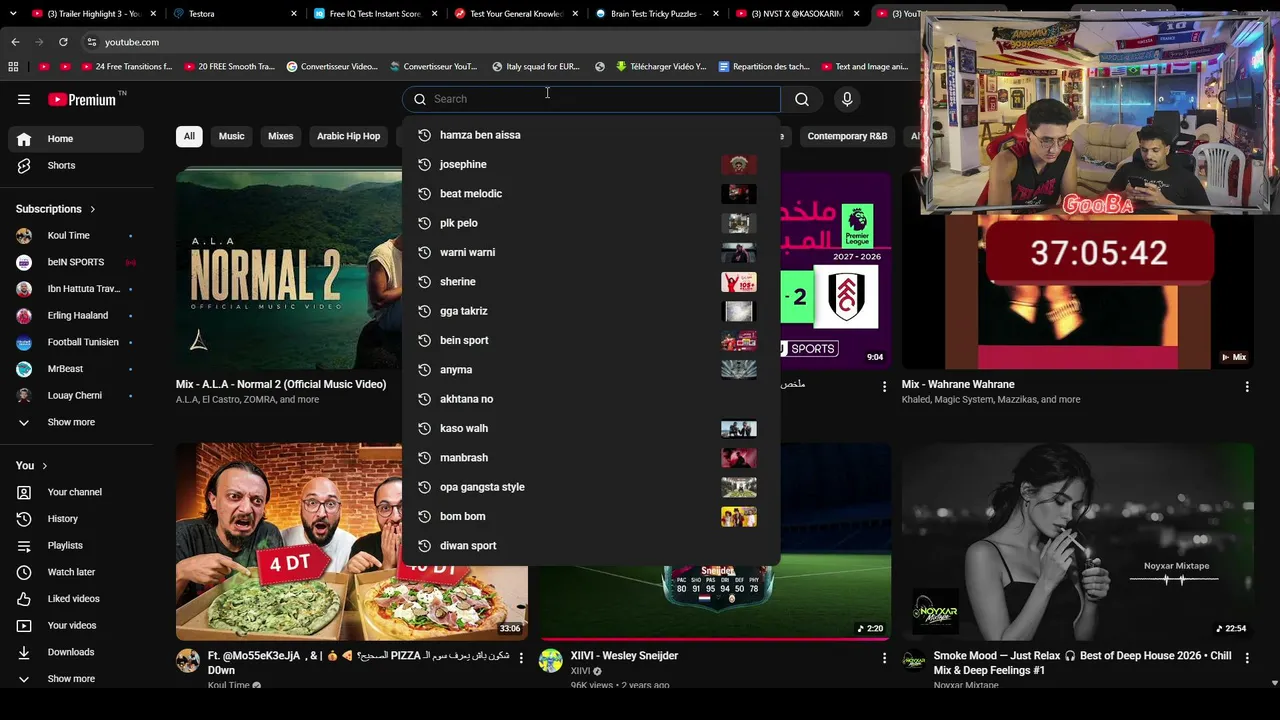Select the Music filter chip
This screenshot has width=1280, height=720.
coord(232,136)
